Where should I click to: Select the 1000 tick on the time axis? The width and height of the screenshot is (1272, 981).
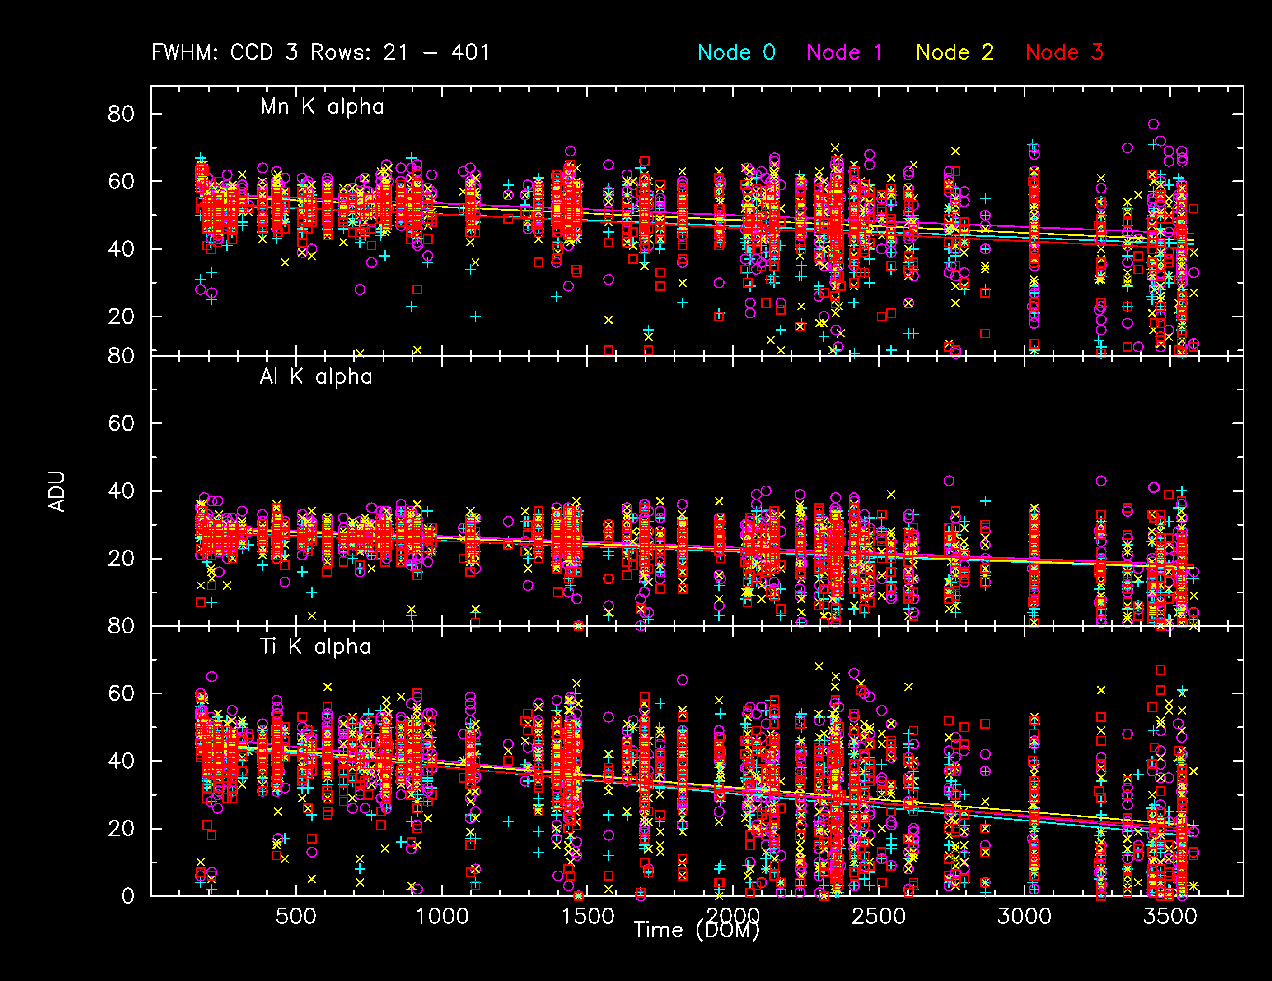pyautogui.click(x=441, y=916)
